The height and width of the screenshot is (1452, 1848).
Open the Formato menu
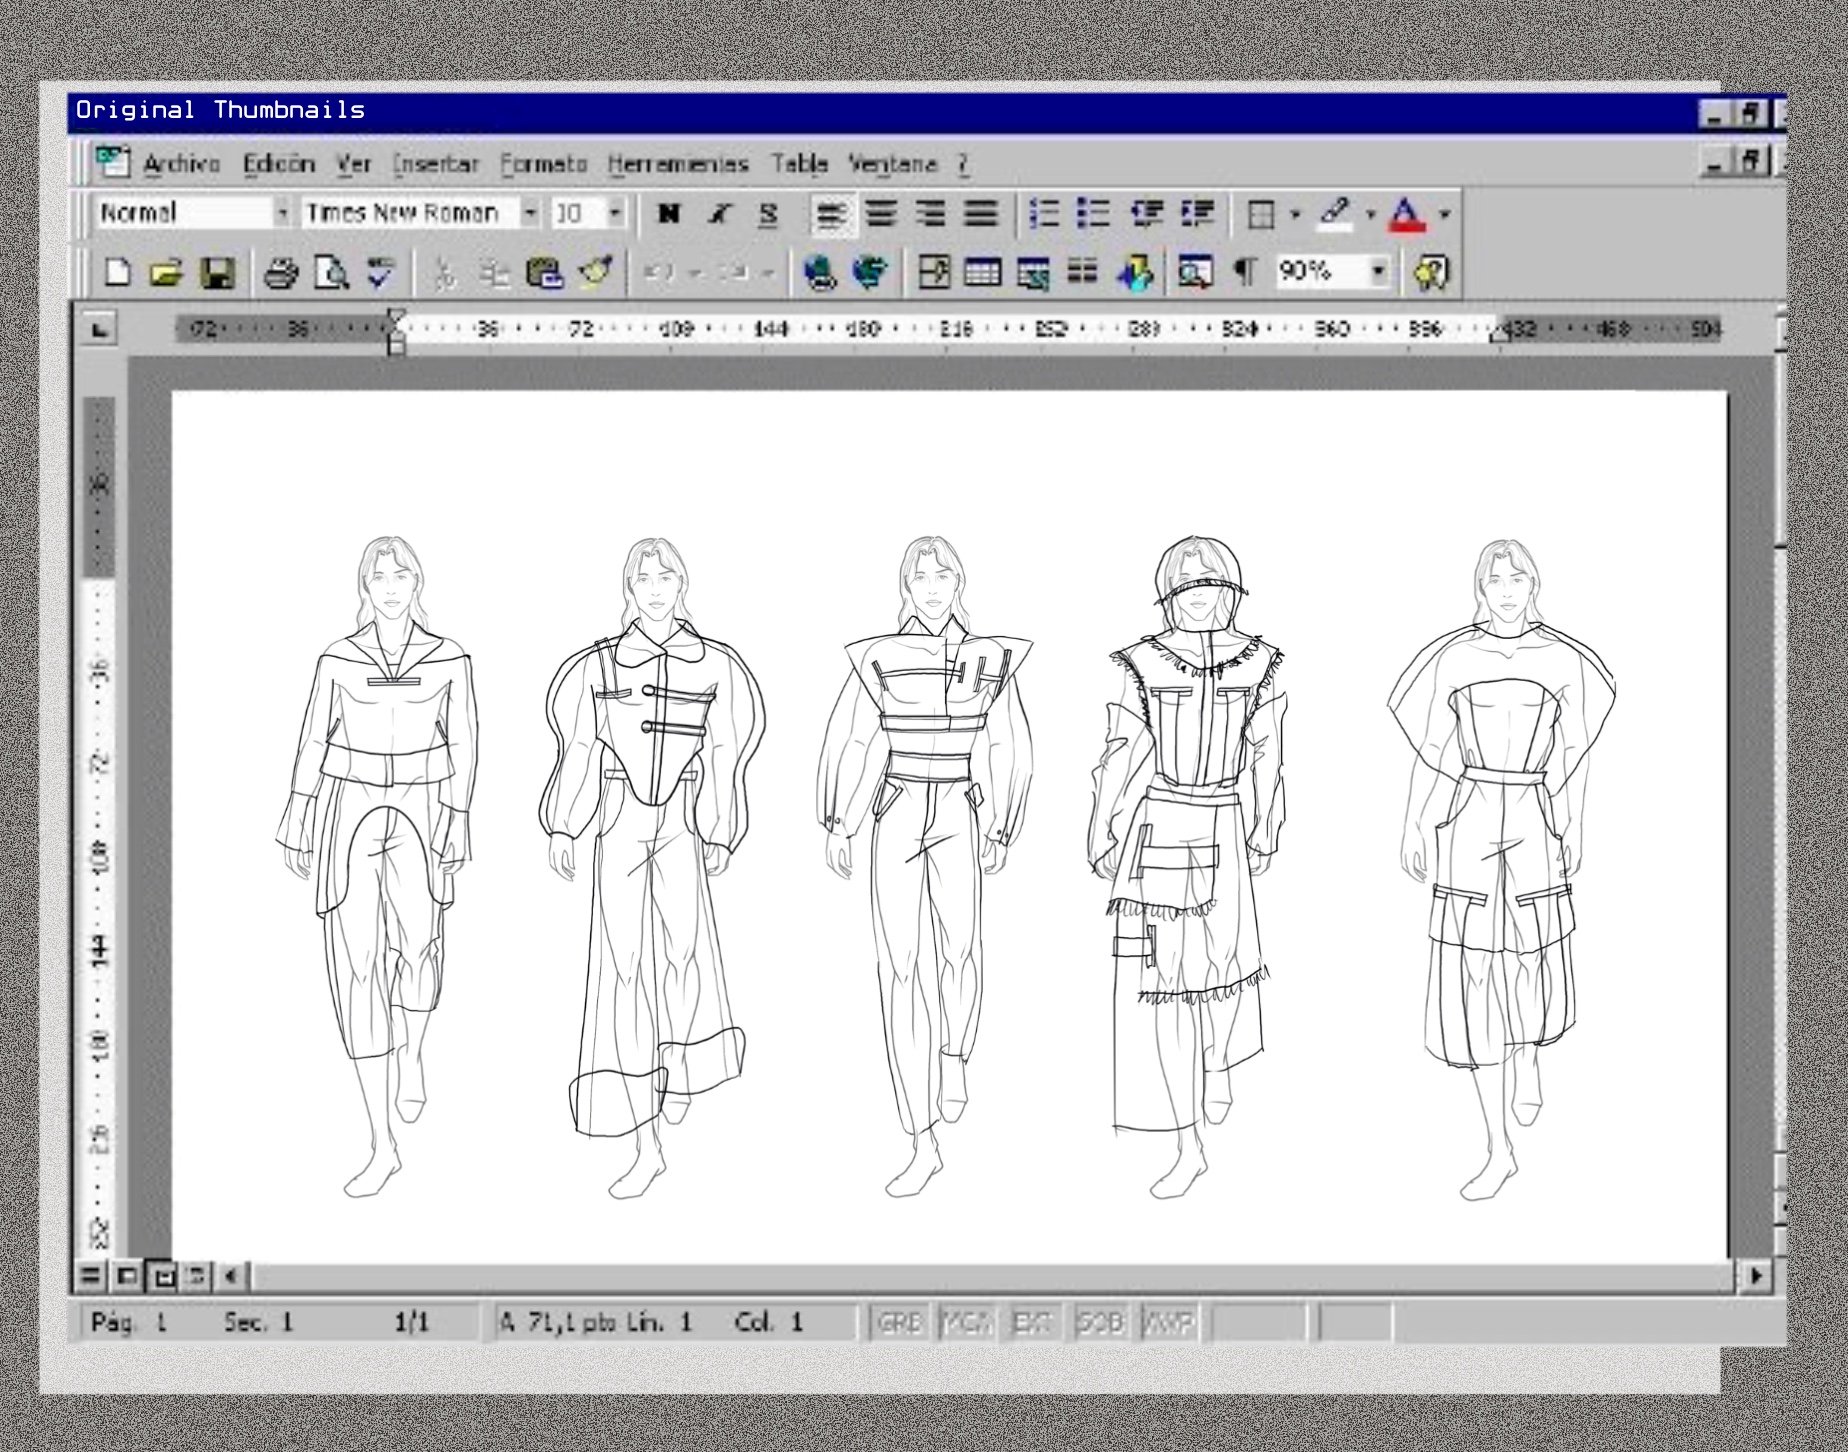point(543,164)
